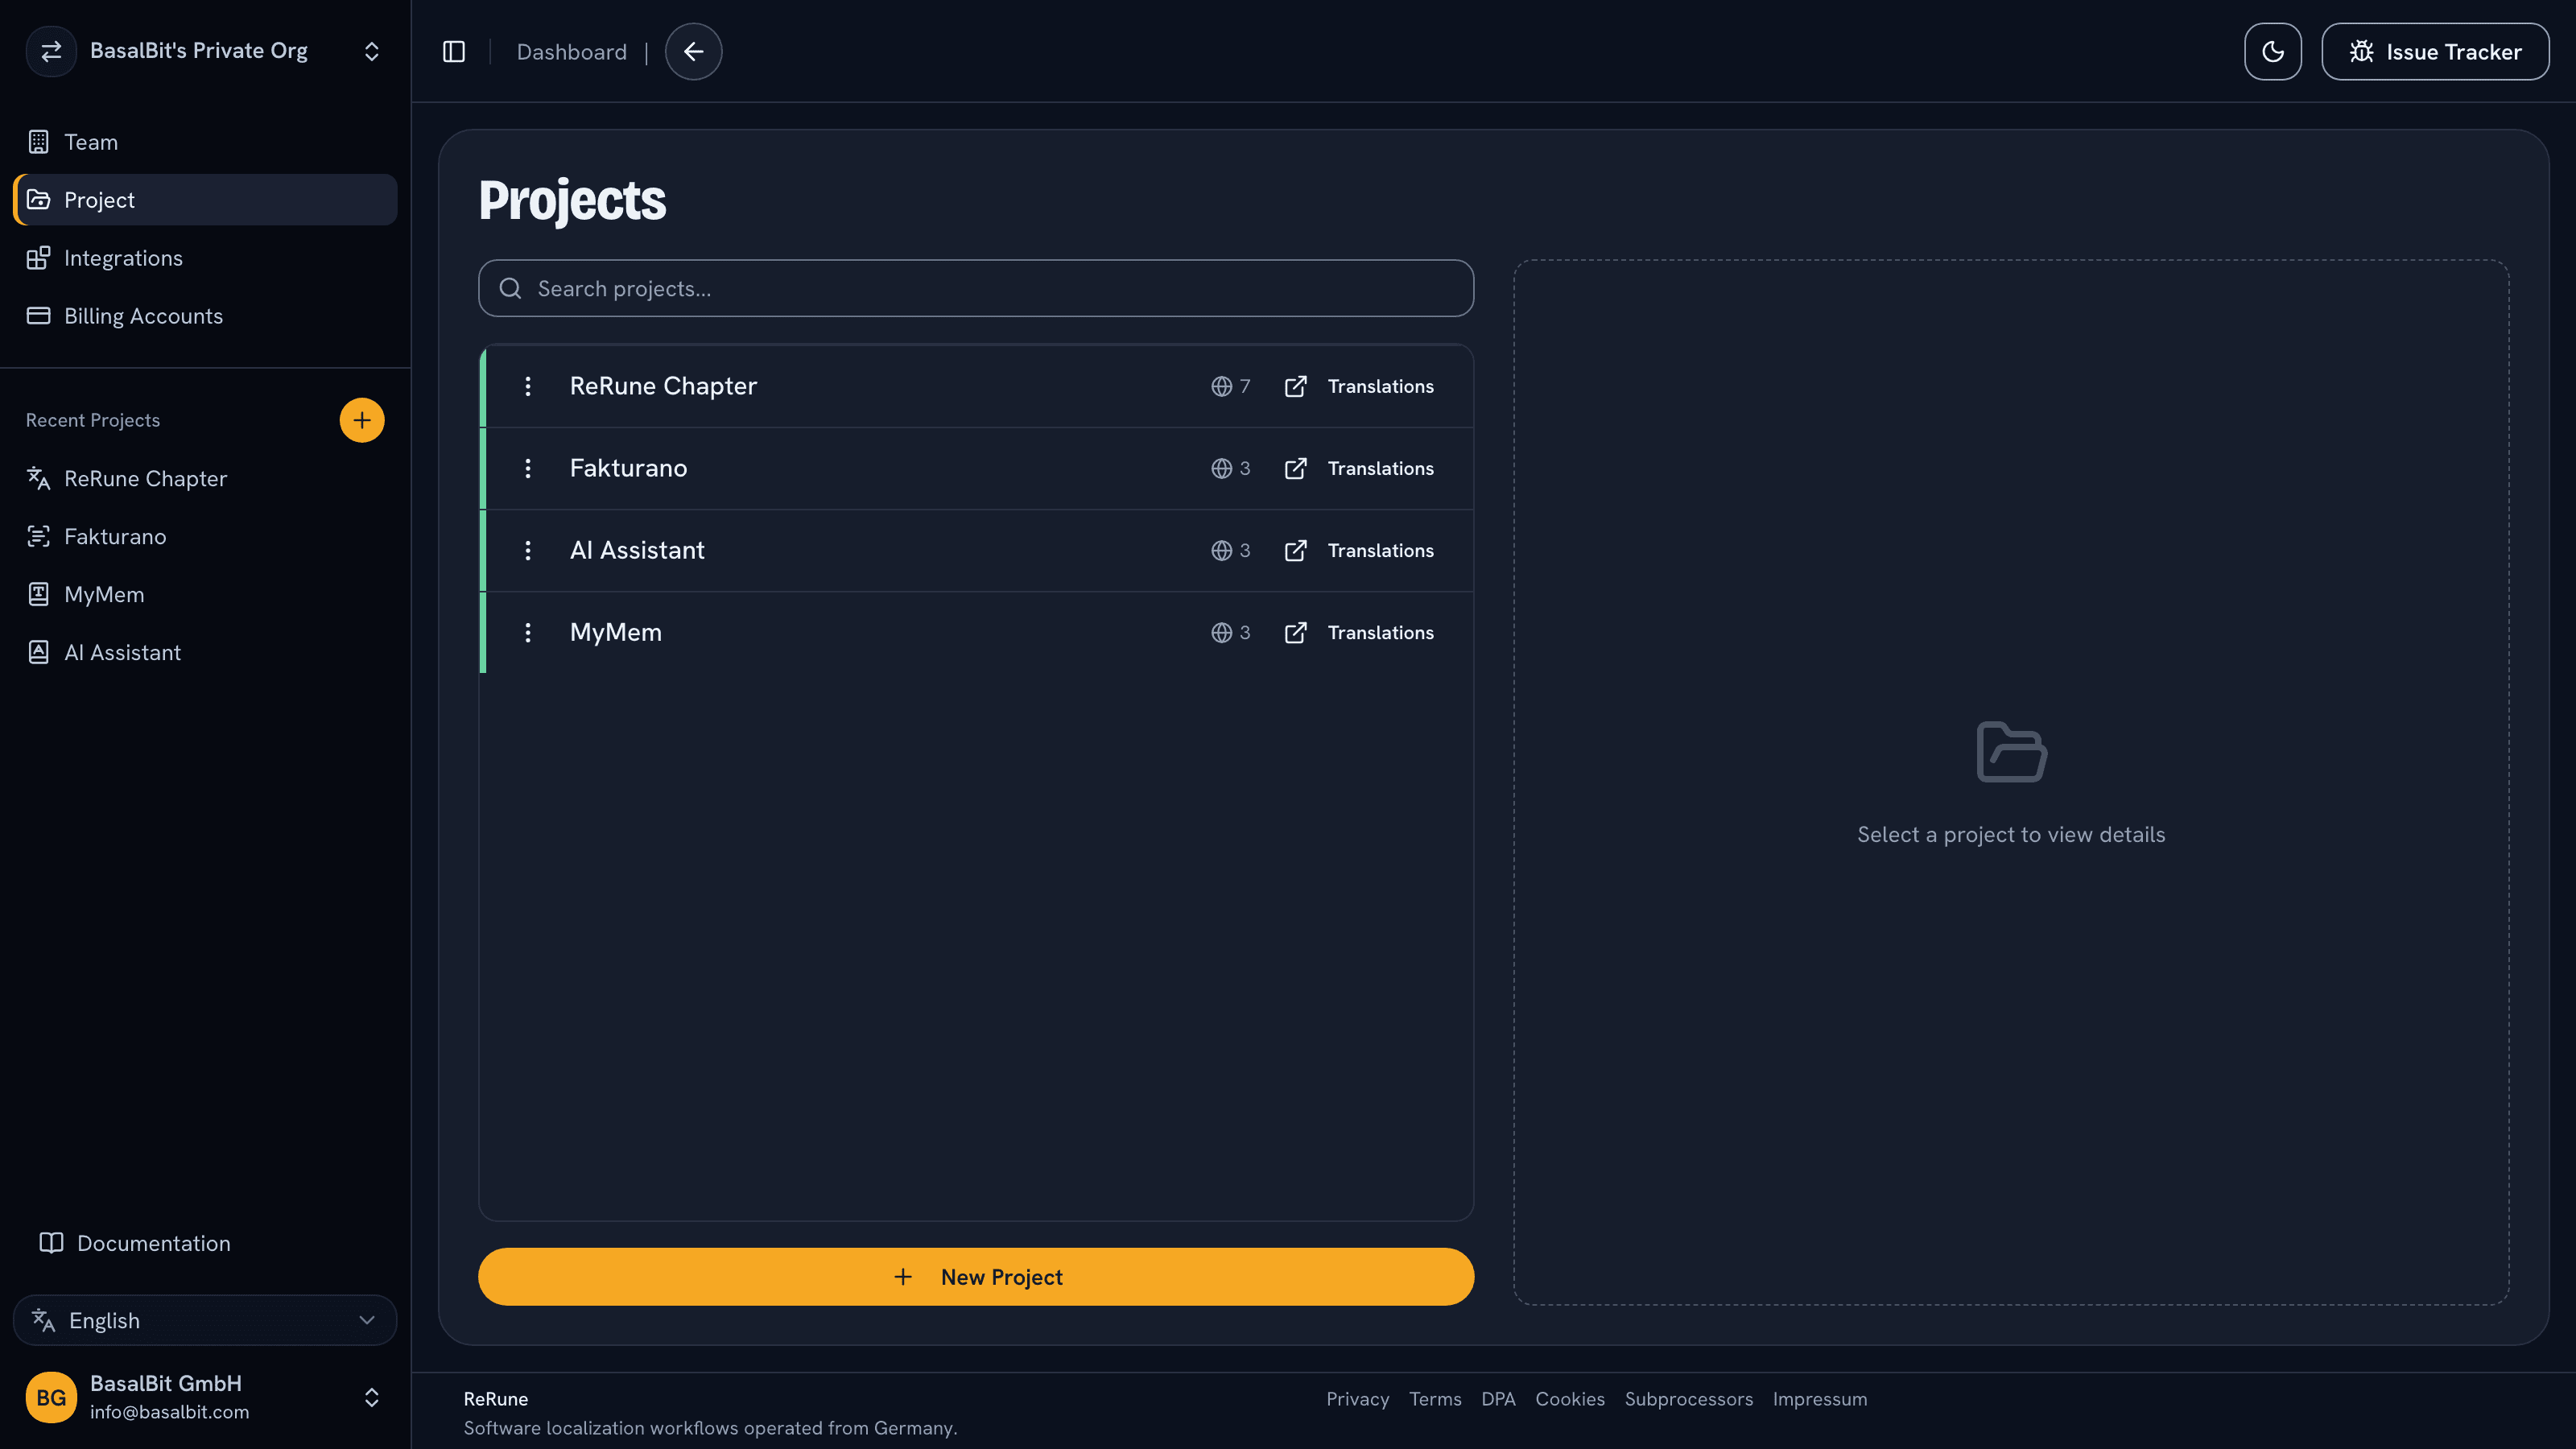
Task: Select the AI Assistant project row
Action: click(977, 550)
